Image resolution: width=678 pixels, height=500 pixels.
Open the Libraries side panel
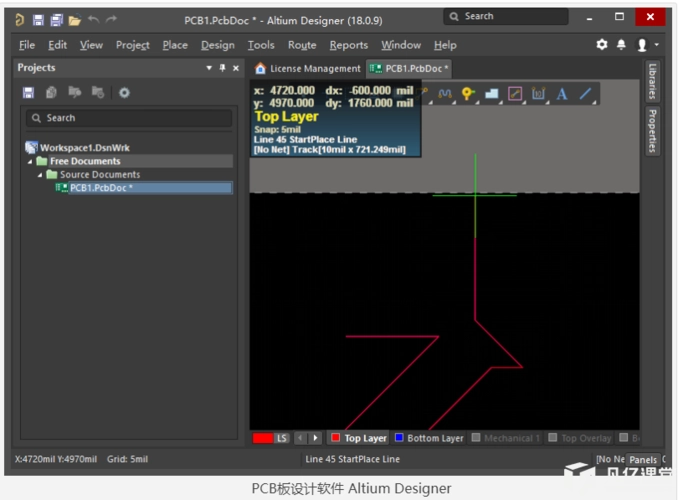point(652,81)
